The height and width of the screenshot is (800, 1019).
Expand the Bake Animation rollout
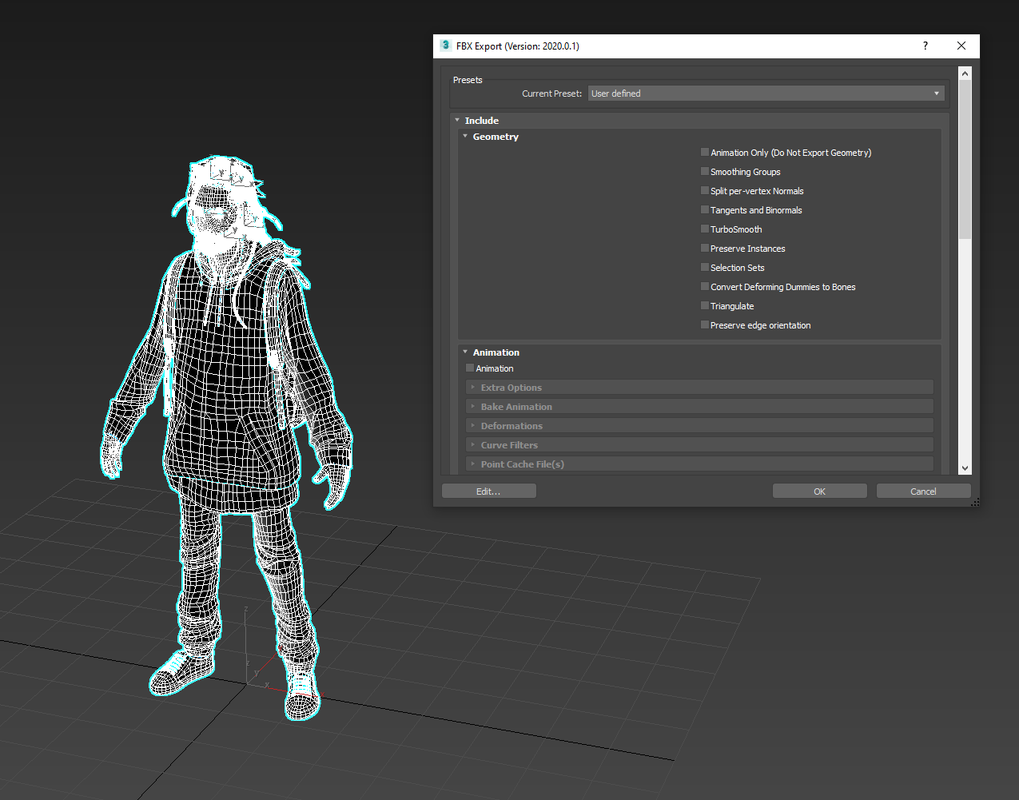coord(699,406)
